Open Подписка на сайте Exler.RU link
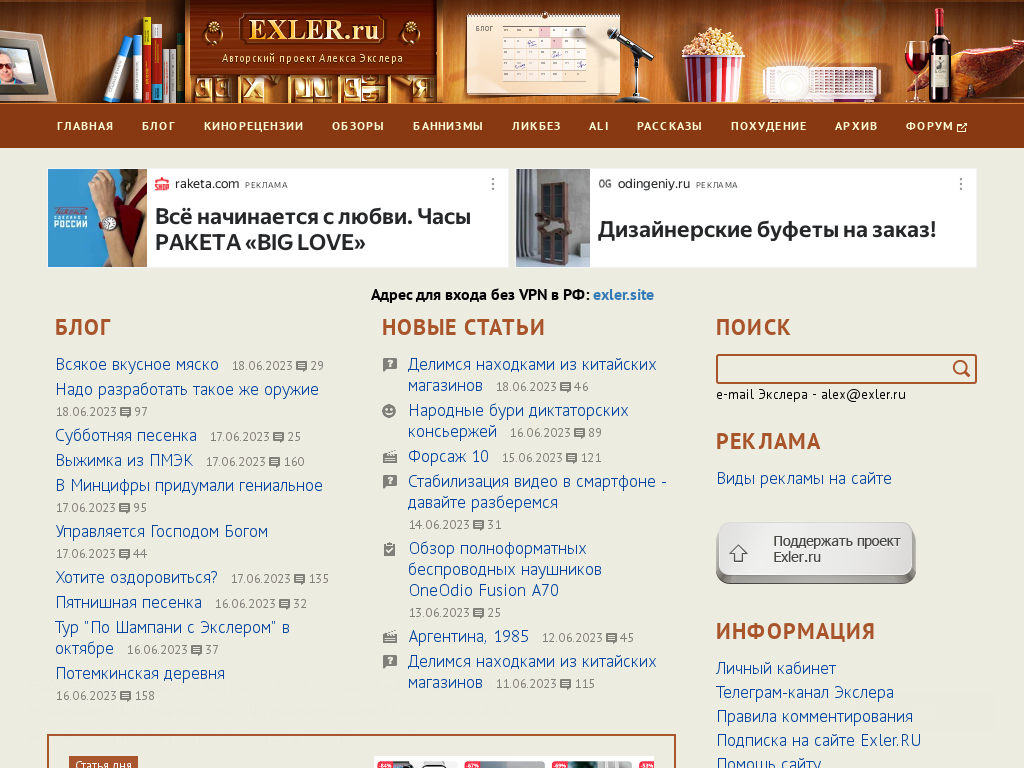1024x768 pixels. coord(819,741)
